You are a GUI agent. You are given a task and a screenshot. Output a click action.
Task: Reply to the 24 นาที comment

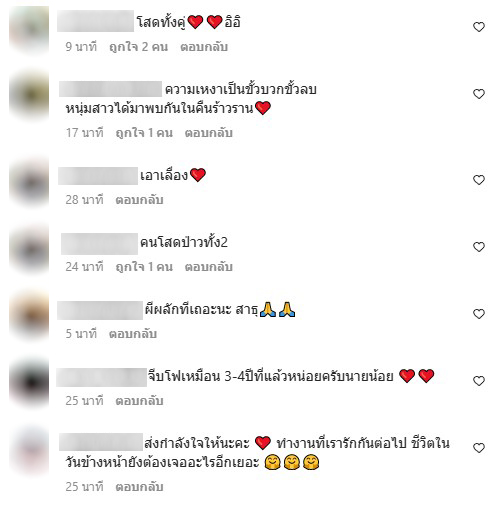coord(209,267)
